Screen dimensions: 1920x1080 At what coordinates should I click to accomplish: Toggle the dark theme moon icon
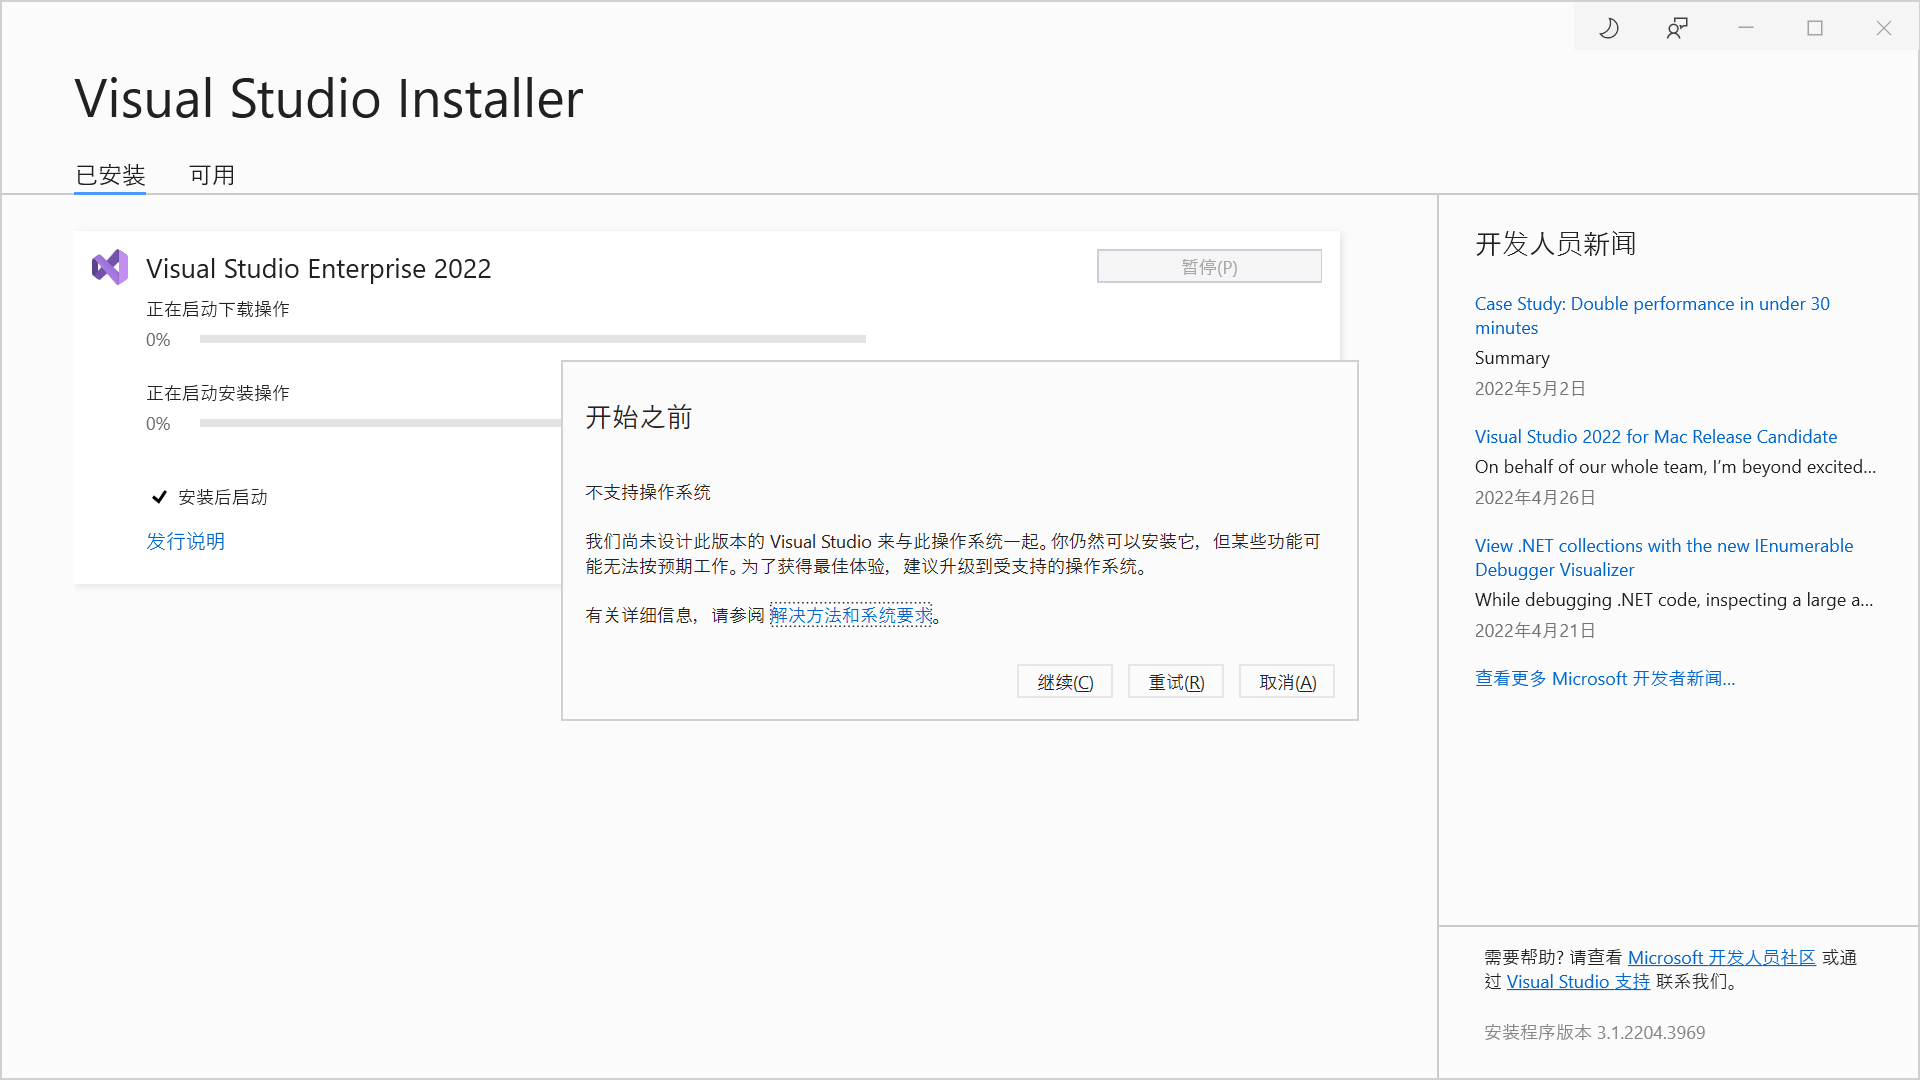click(1608, 28)
